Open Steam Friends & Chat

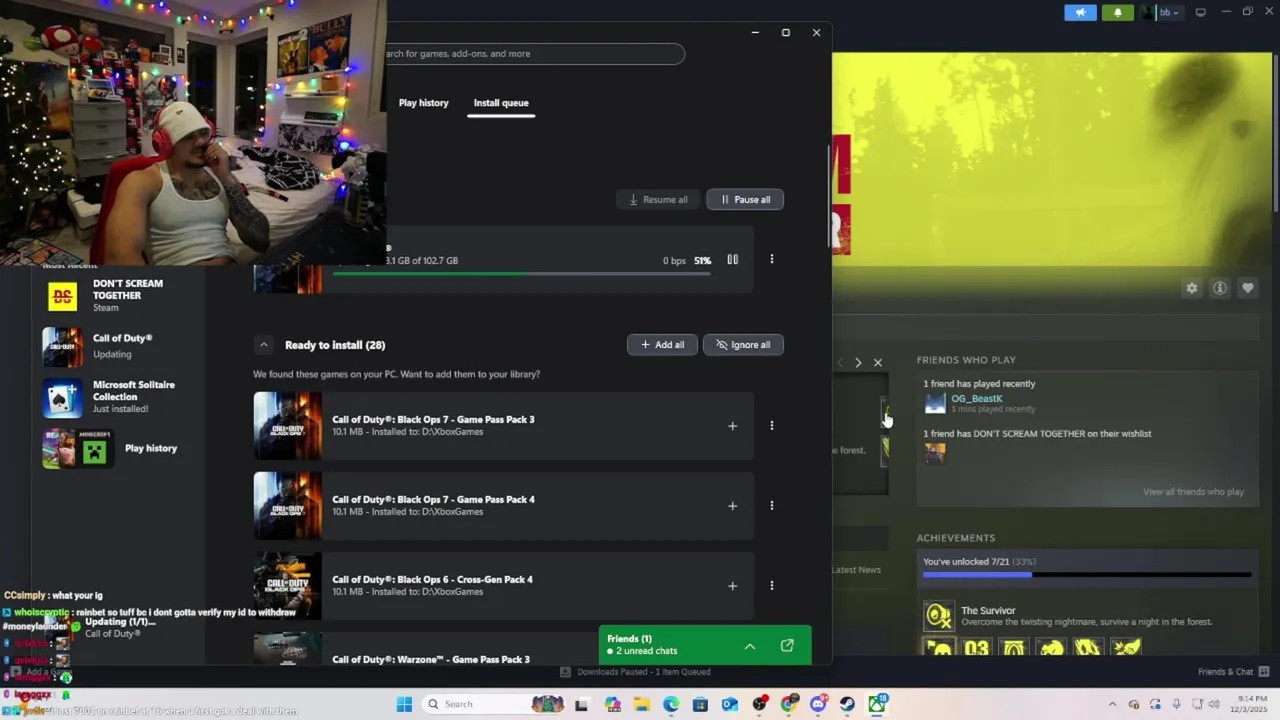click(1234, 672)
